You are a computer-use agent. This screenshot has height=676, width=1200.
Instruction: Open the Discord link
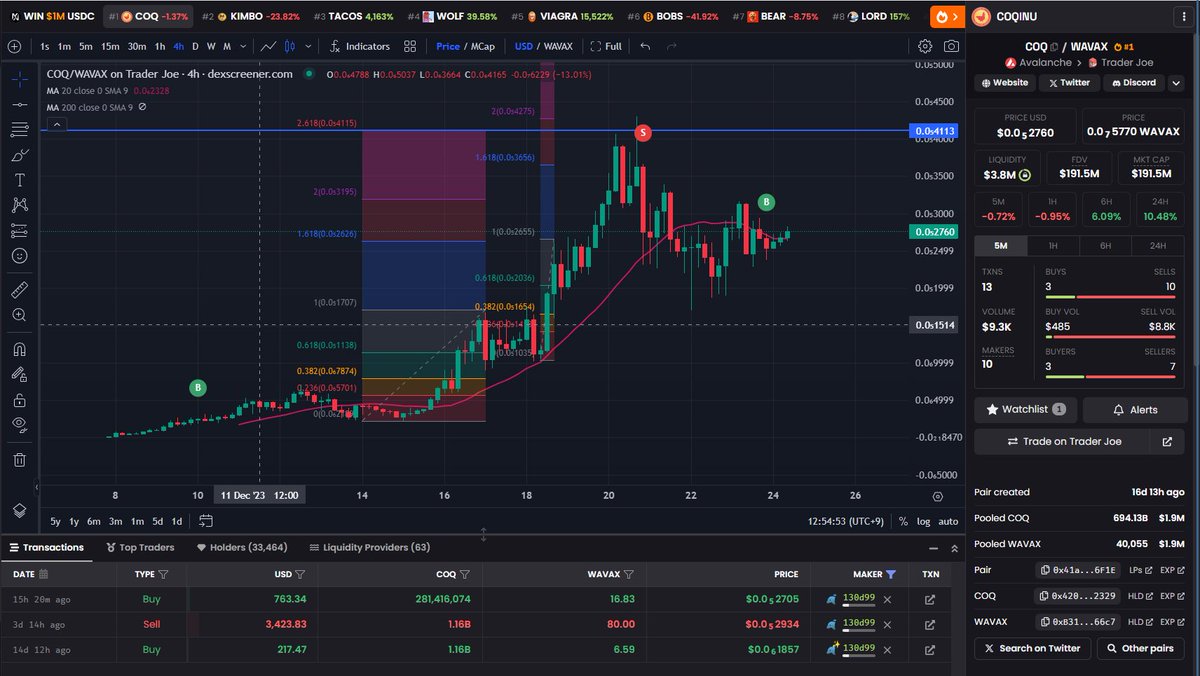1132,83
